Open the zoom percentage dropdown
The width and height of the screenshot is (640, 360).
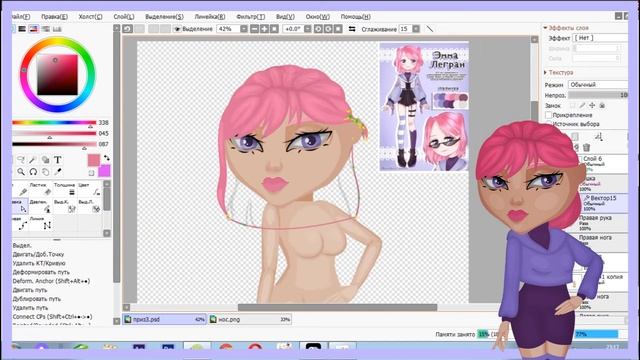(244, 29)
